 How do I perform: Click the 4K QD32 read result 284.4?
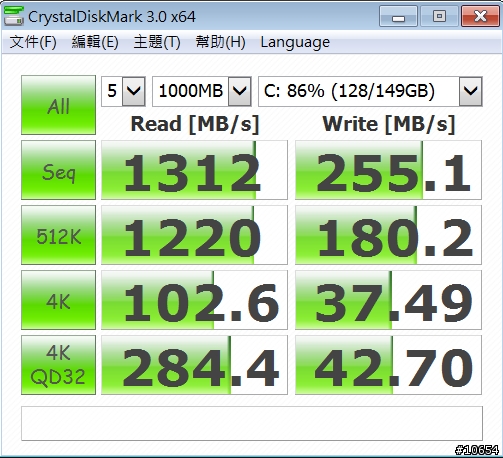(194, 365)
